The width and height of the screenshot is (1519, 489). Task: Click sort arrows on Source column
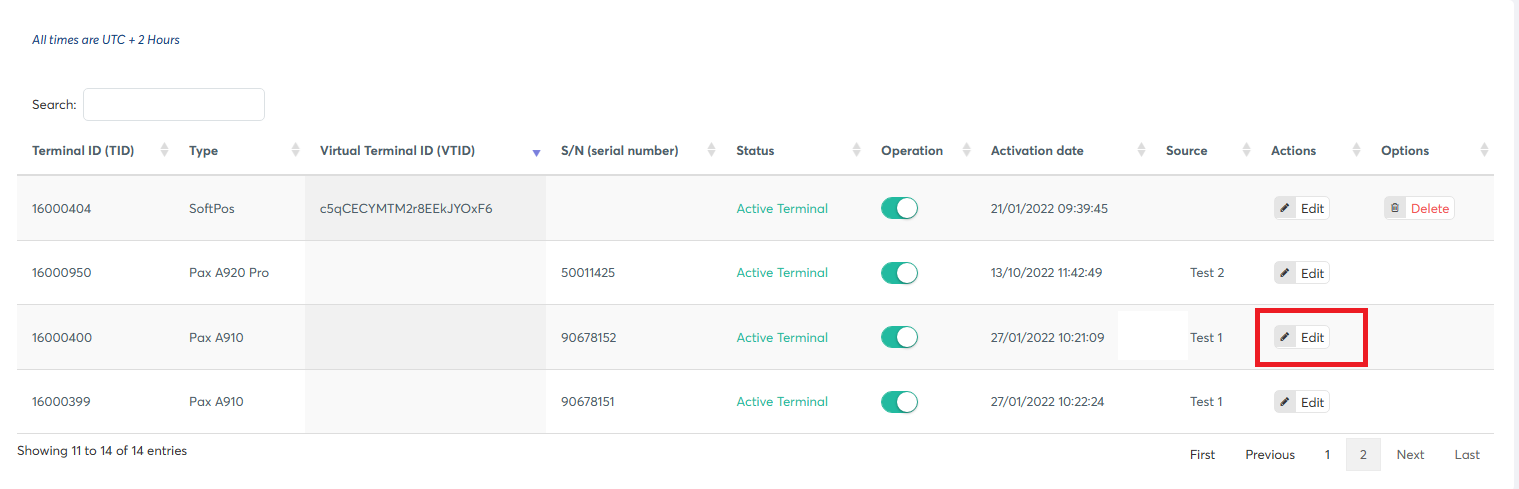coord(1246,151)
